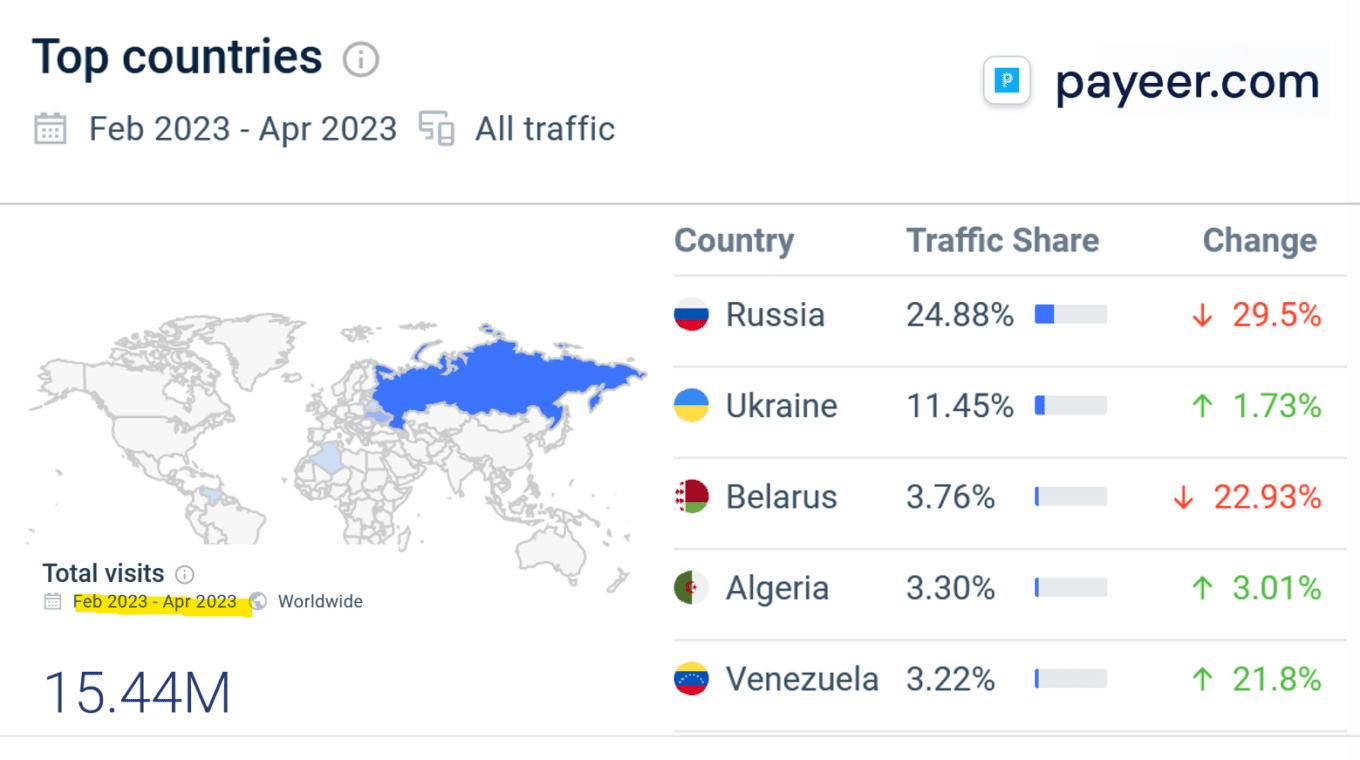Click the payeer.com logo icon
Screen dimensions: 1360x760
pyautogui.click(x=1007, y=82)
